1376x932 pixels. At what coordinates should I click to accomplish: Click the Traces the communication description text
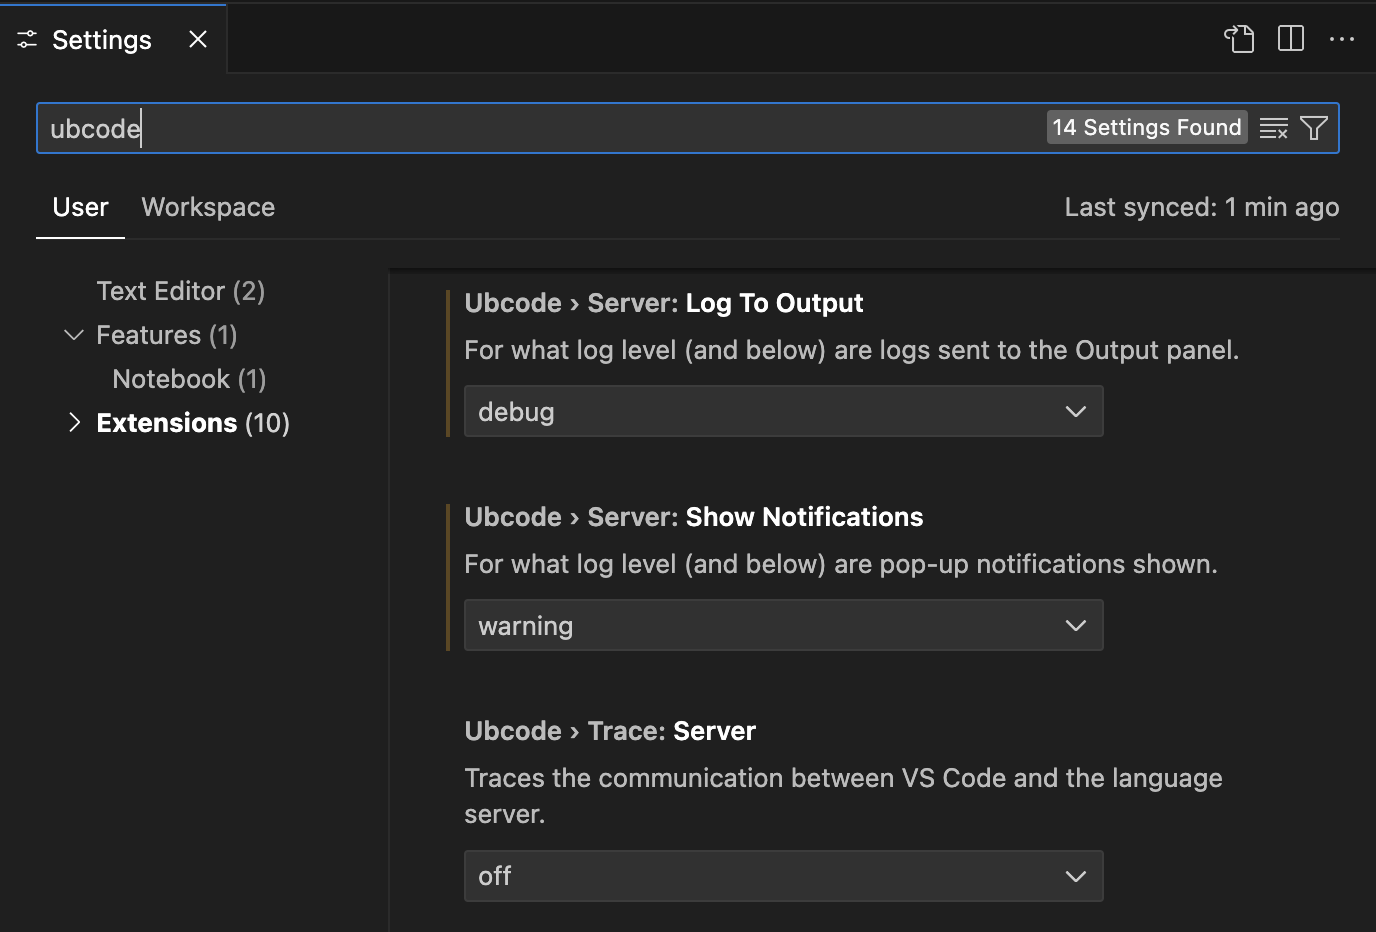(x=843, y=796)
